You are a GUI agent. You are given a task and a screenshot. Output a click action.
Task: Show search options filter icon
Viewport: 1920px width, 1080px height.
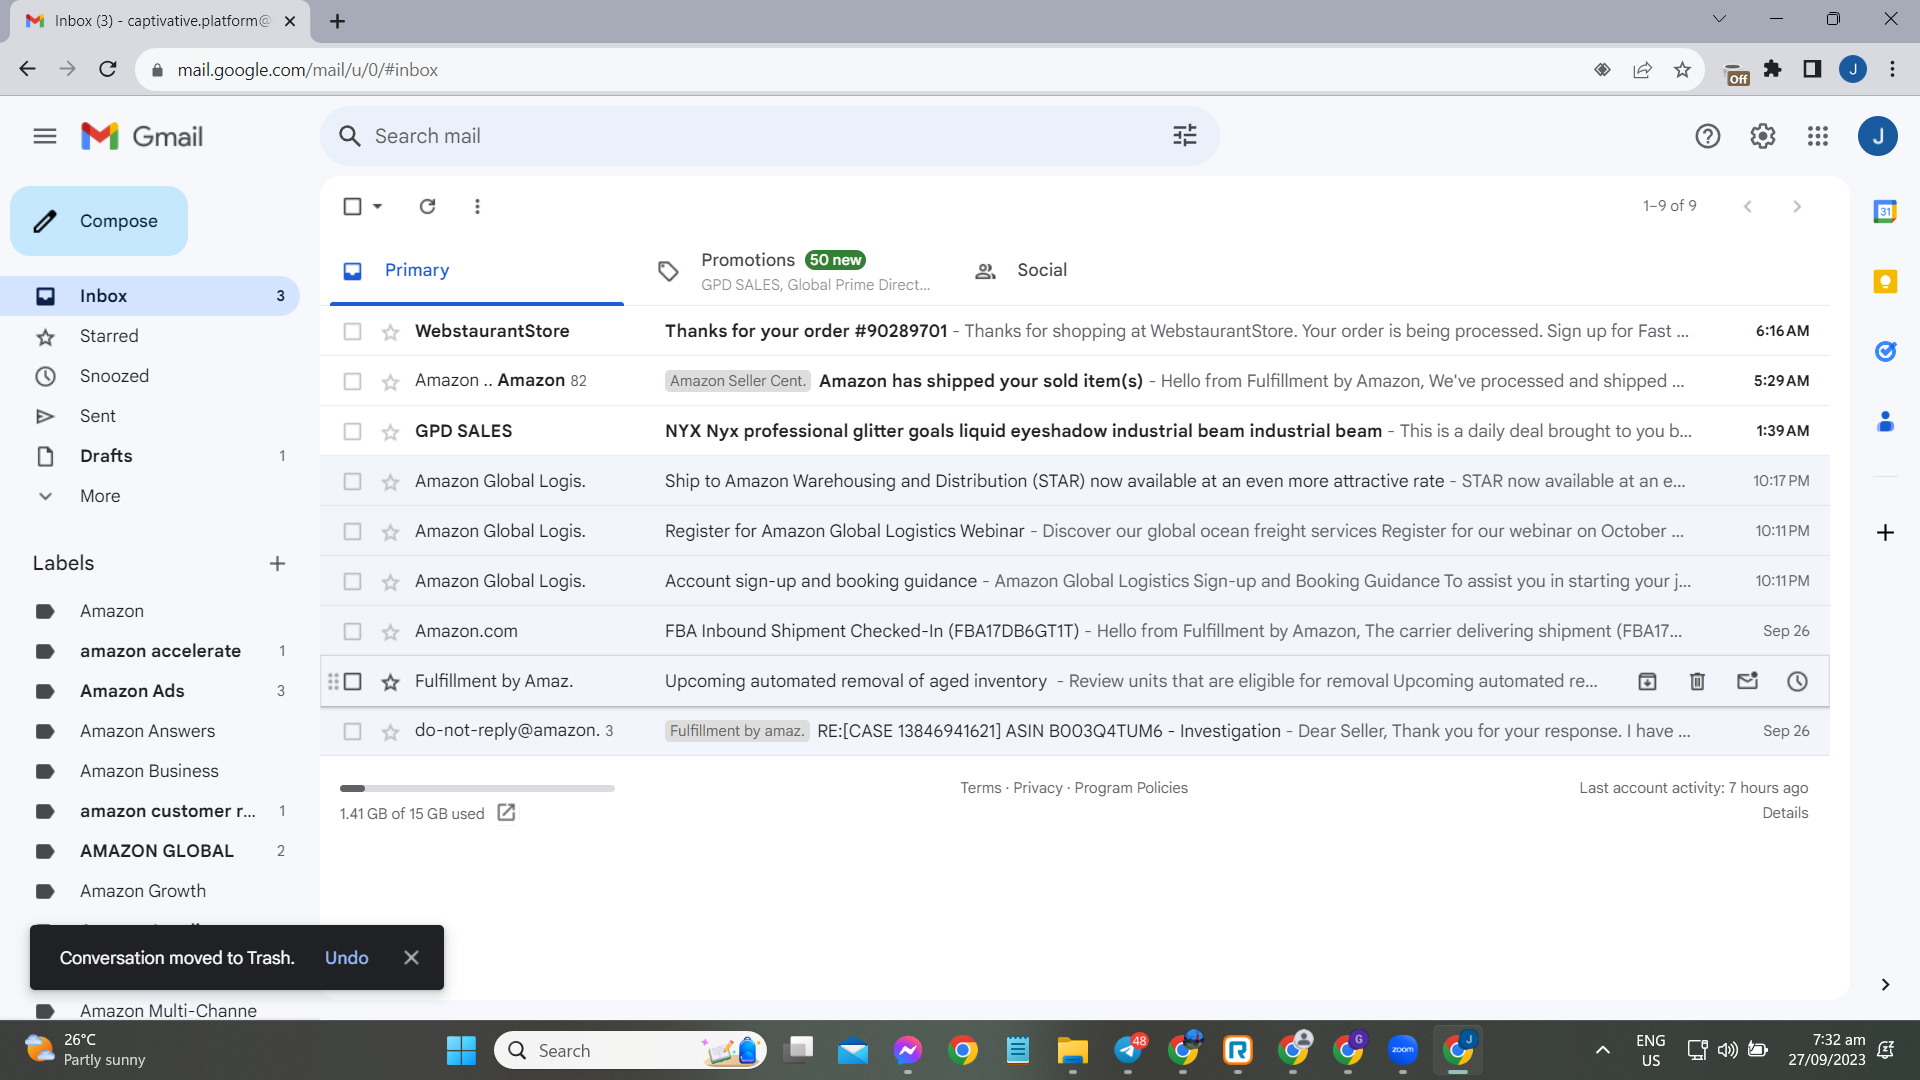[1185, 136]
